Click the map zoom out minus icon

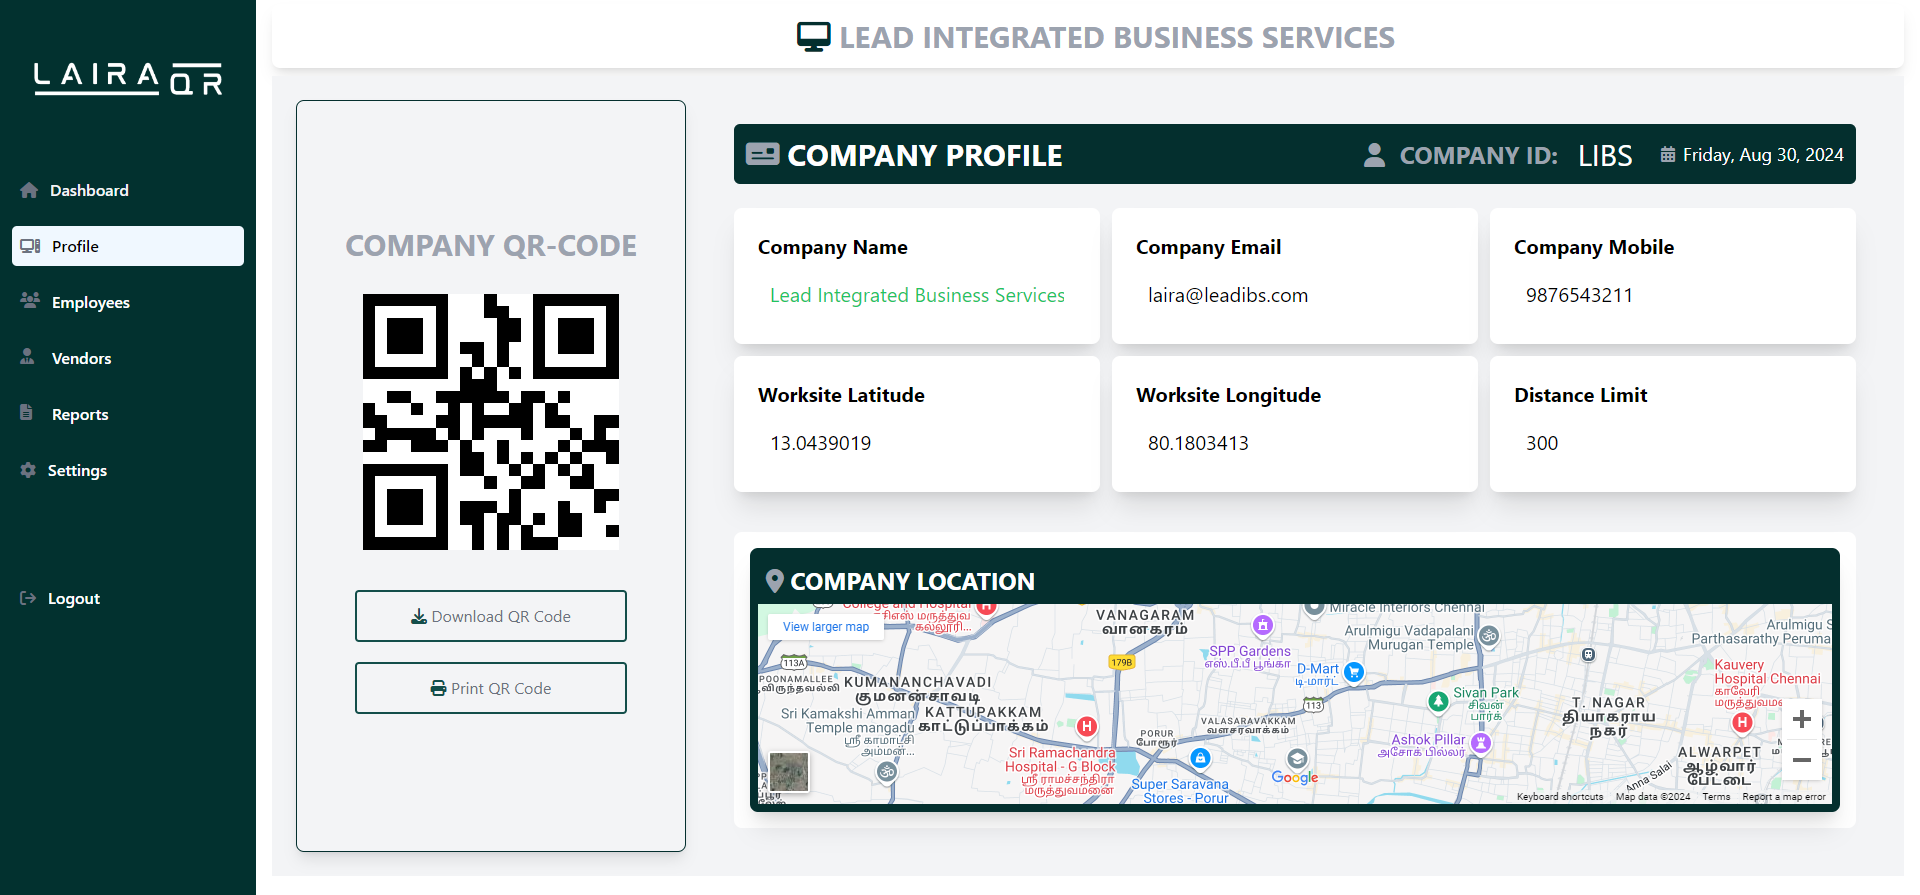pyautogui.click(x=1801, y=760)
